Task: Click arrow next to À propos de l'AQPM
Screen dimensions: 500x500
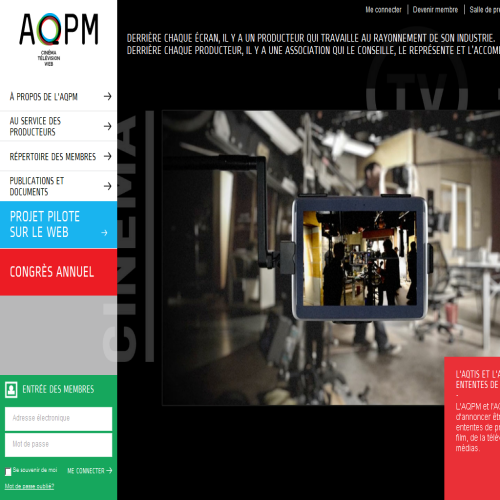Action: (x=107, y=97)
